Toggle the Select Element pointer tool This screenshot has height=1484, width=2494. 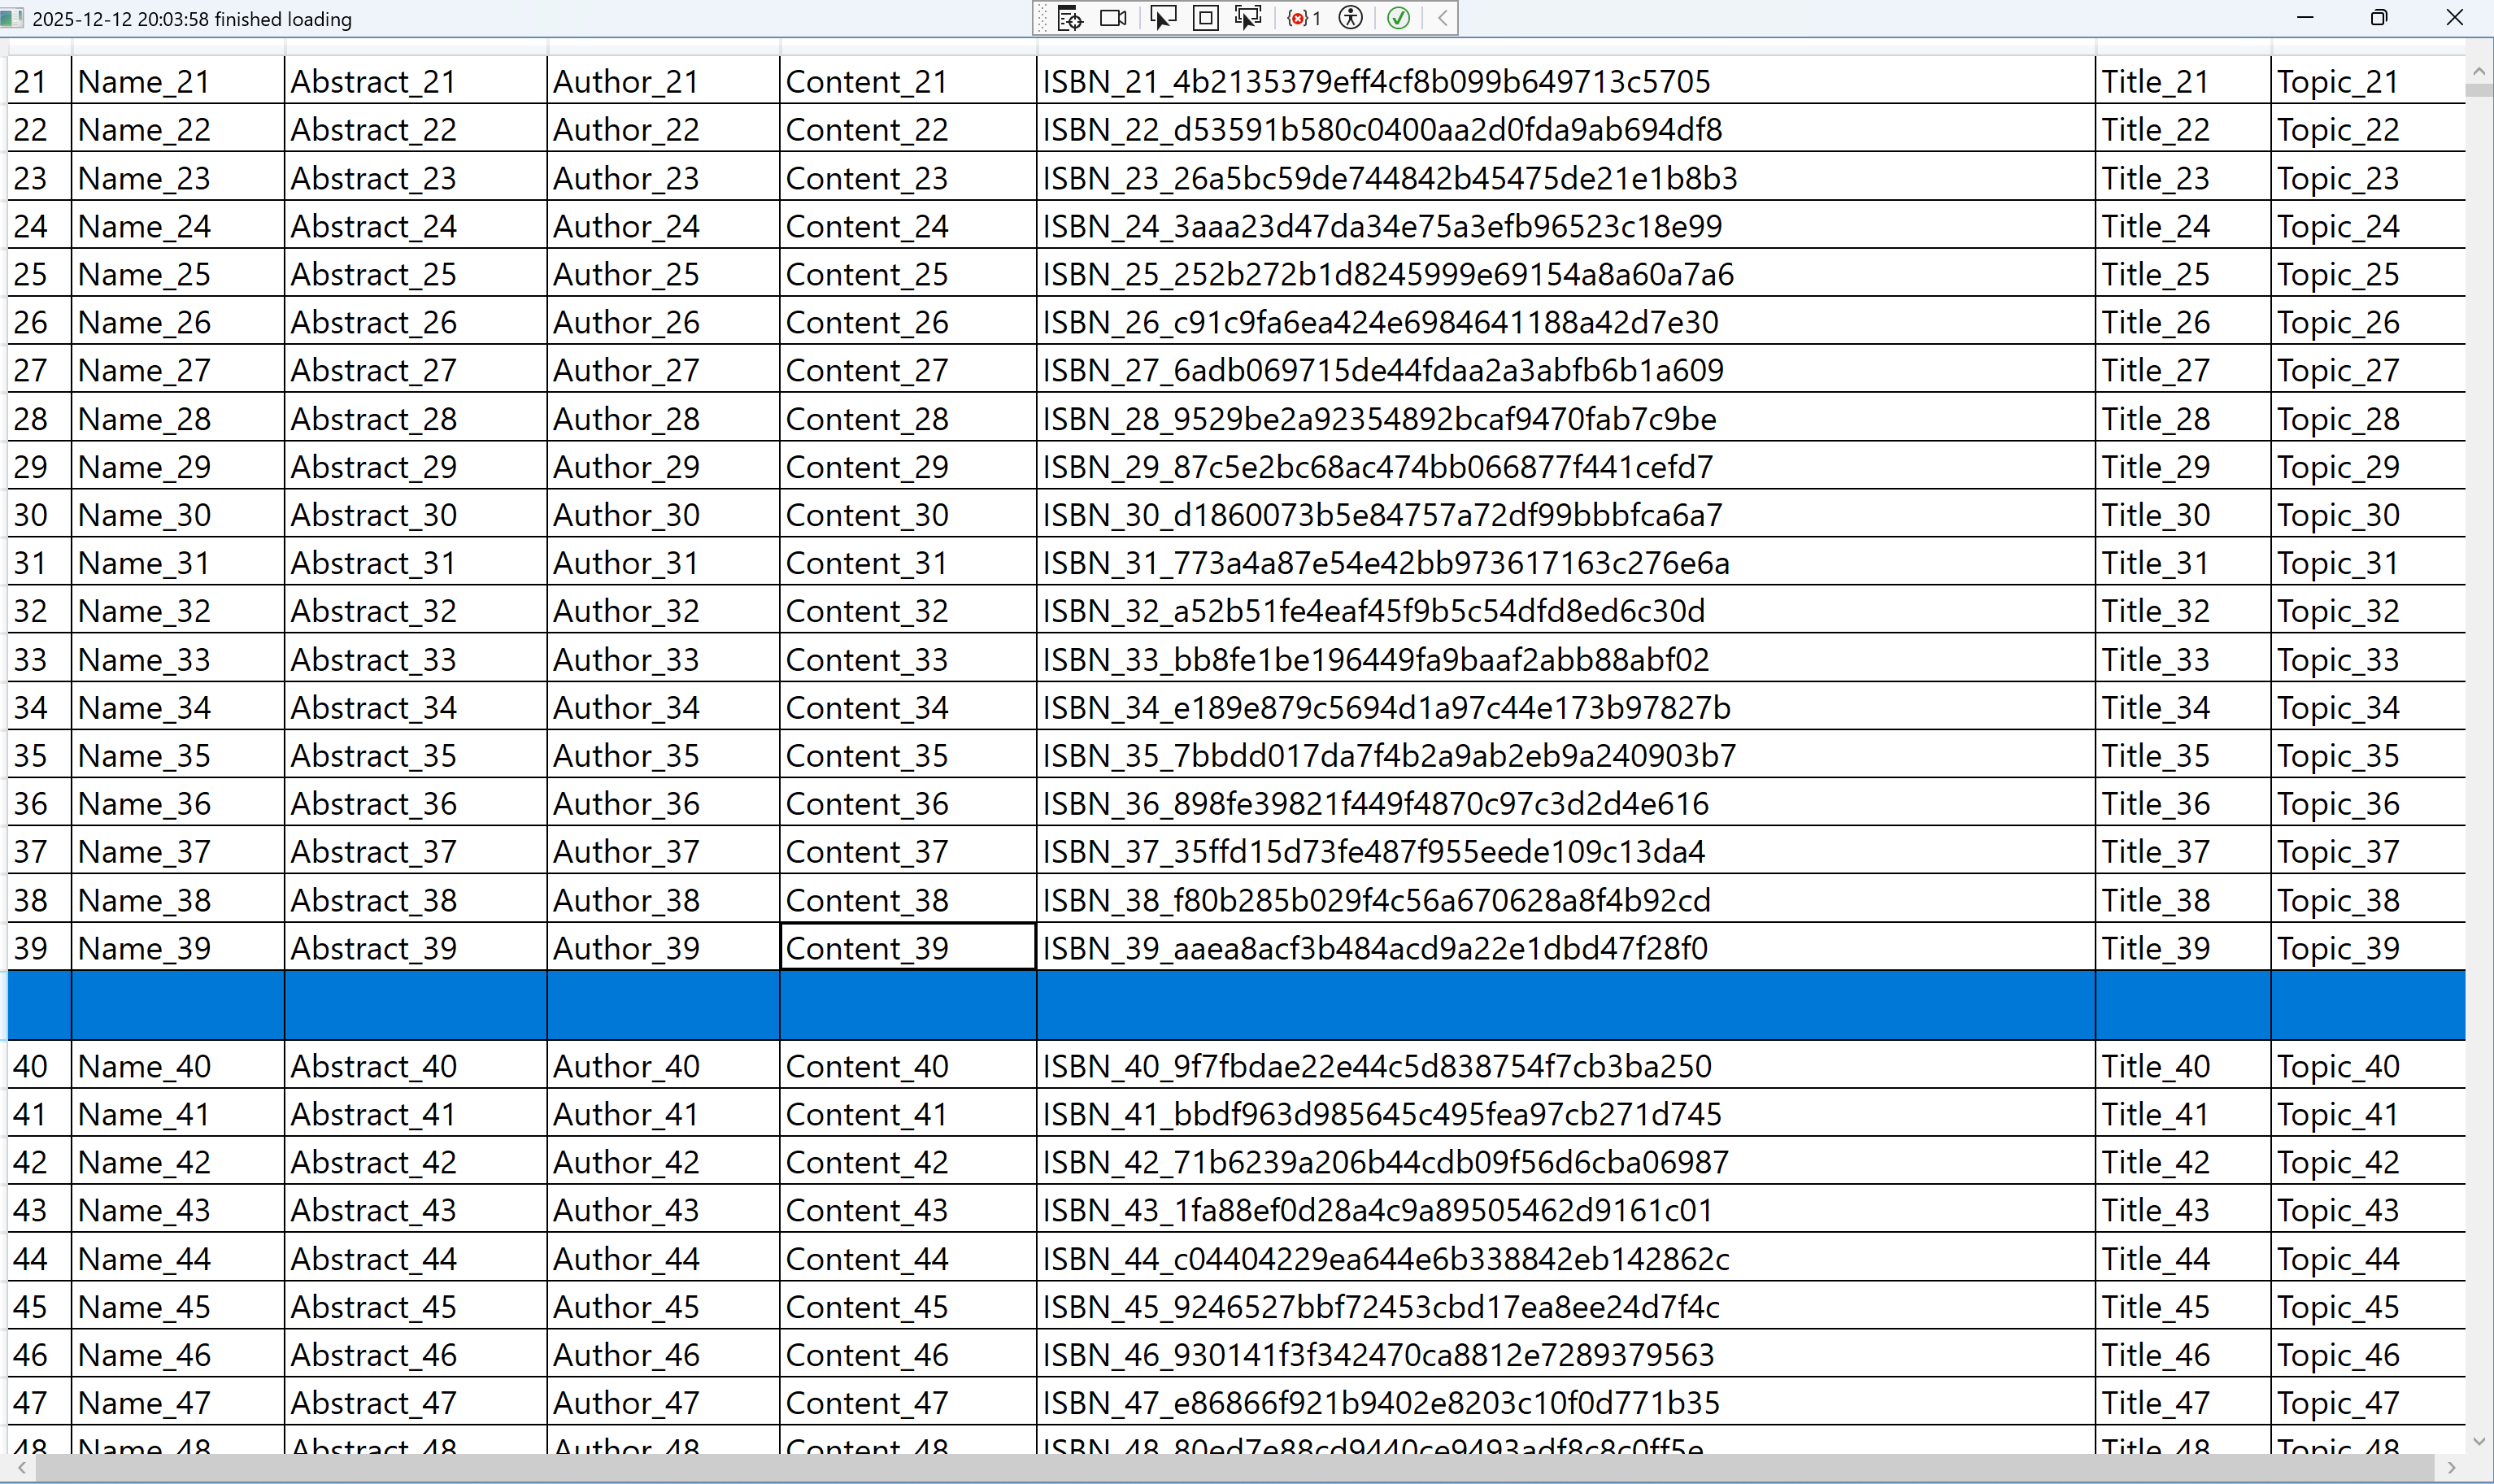[1162, 18]
